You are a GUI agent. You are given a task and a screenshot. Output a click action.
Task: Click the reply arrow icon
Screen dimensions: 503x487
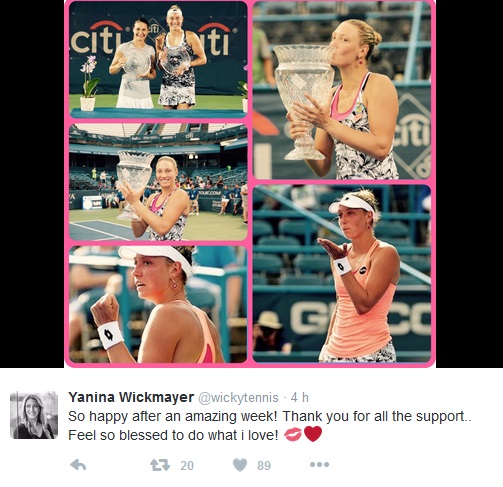click(78, 465)
